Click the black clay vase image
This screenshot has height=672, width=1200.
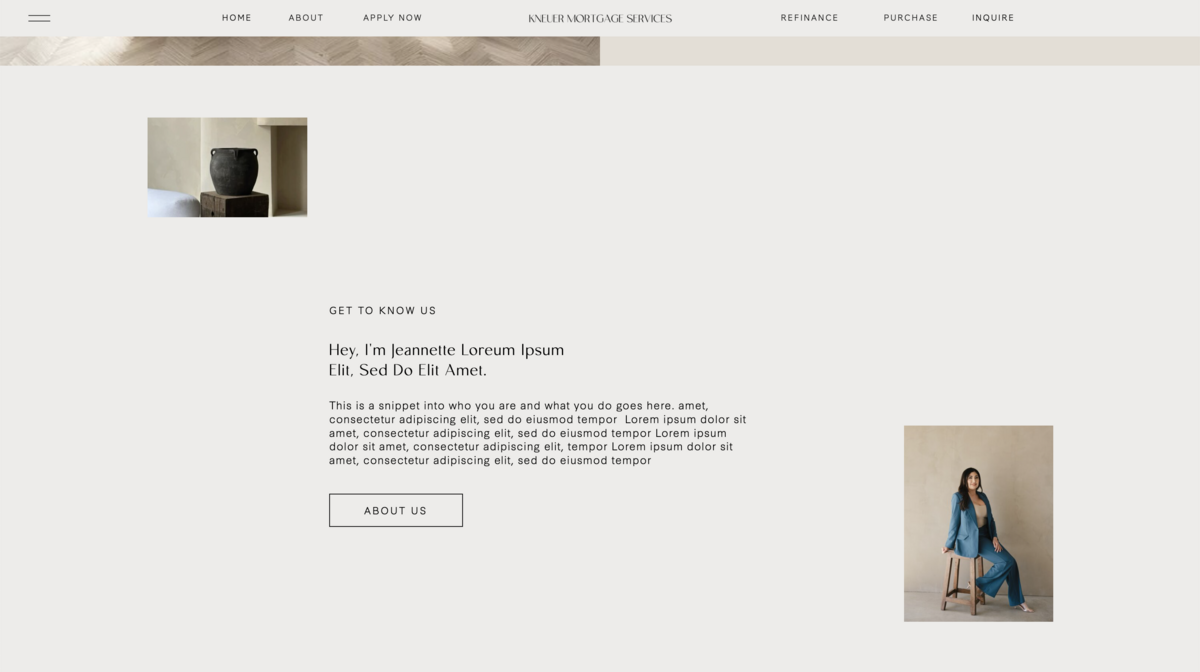click(227, 167)
